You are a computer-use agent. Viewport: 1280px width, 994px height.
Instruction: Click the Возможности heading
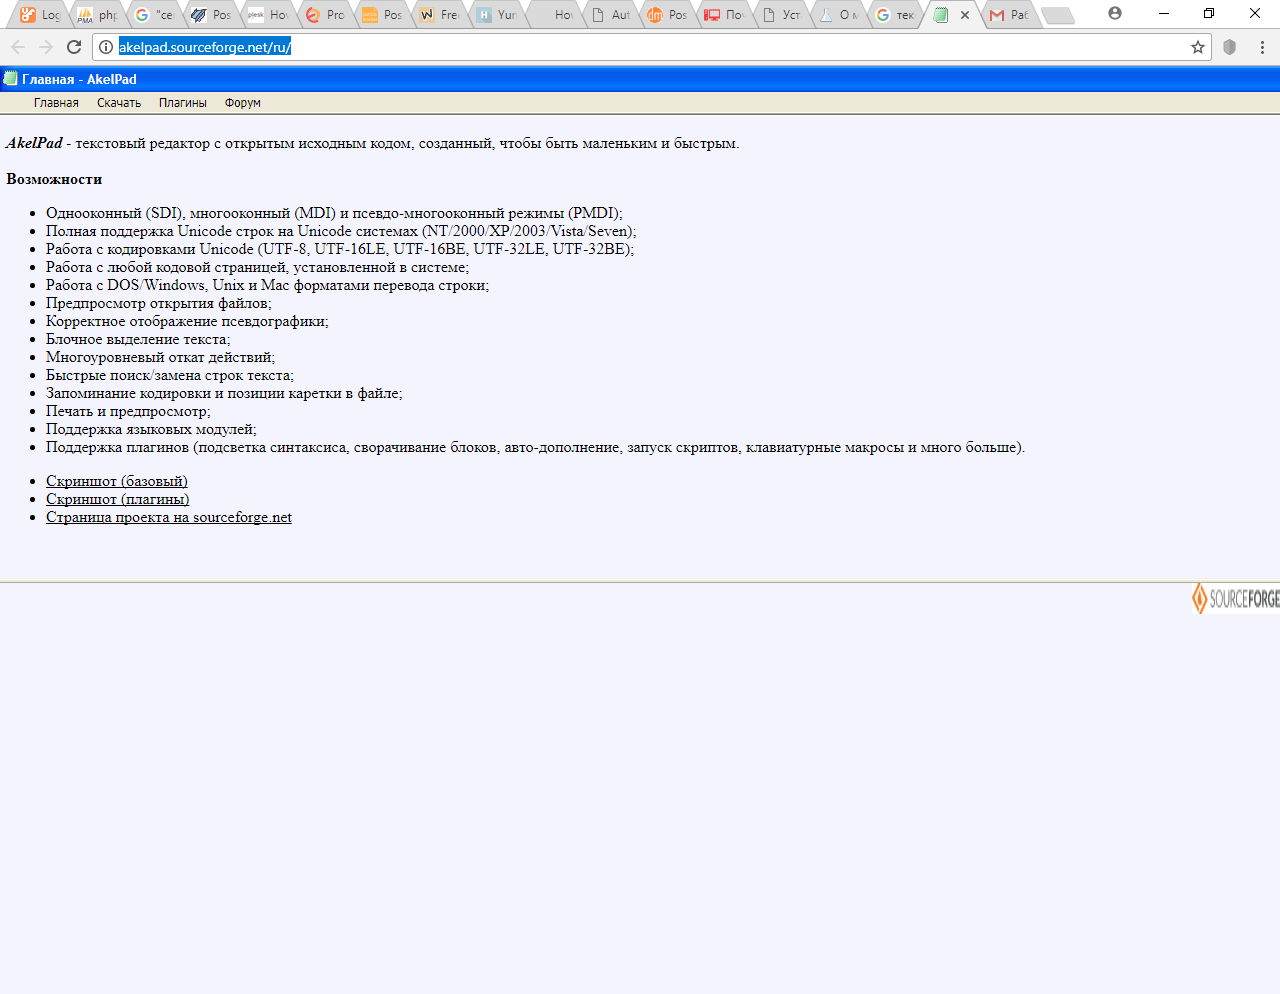(x=54, y=179)
